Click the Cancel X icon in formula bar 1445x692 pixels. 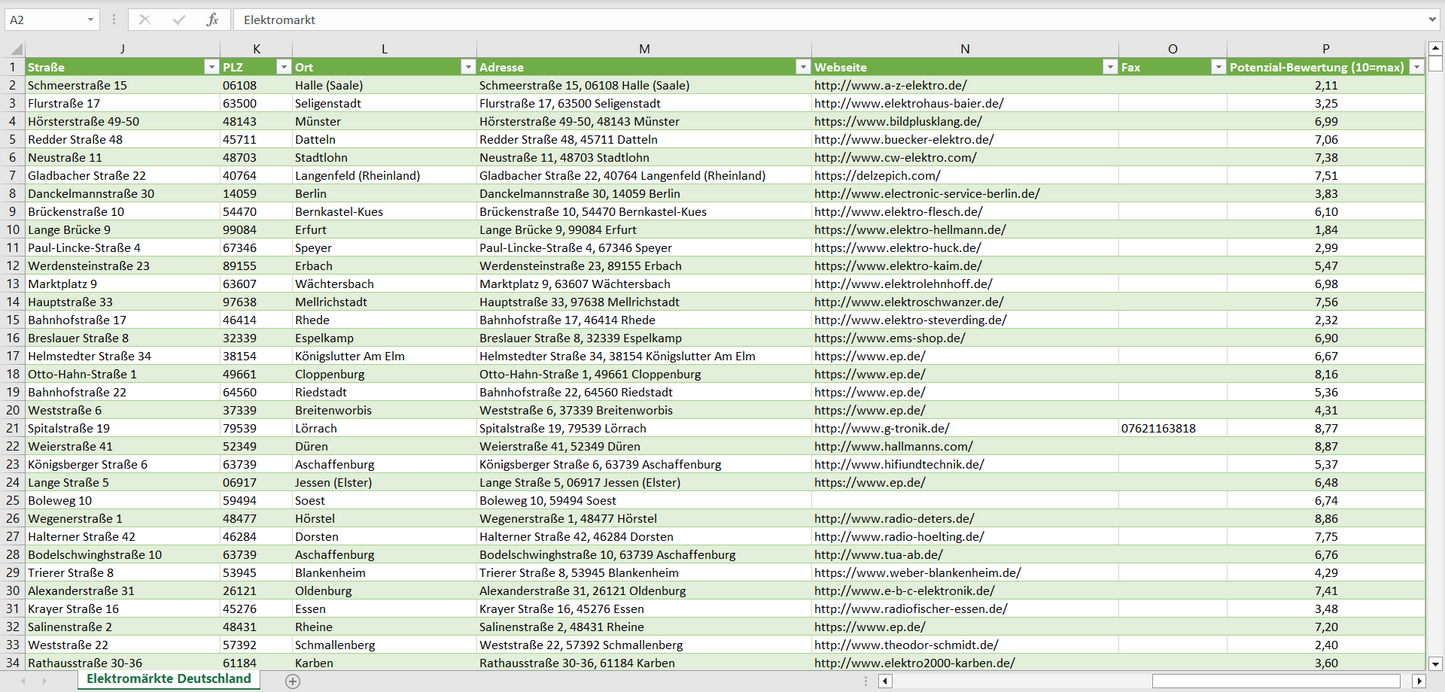(145, 20)
